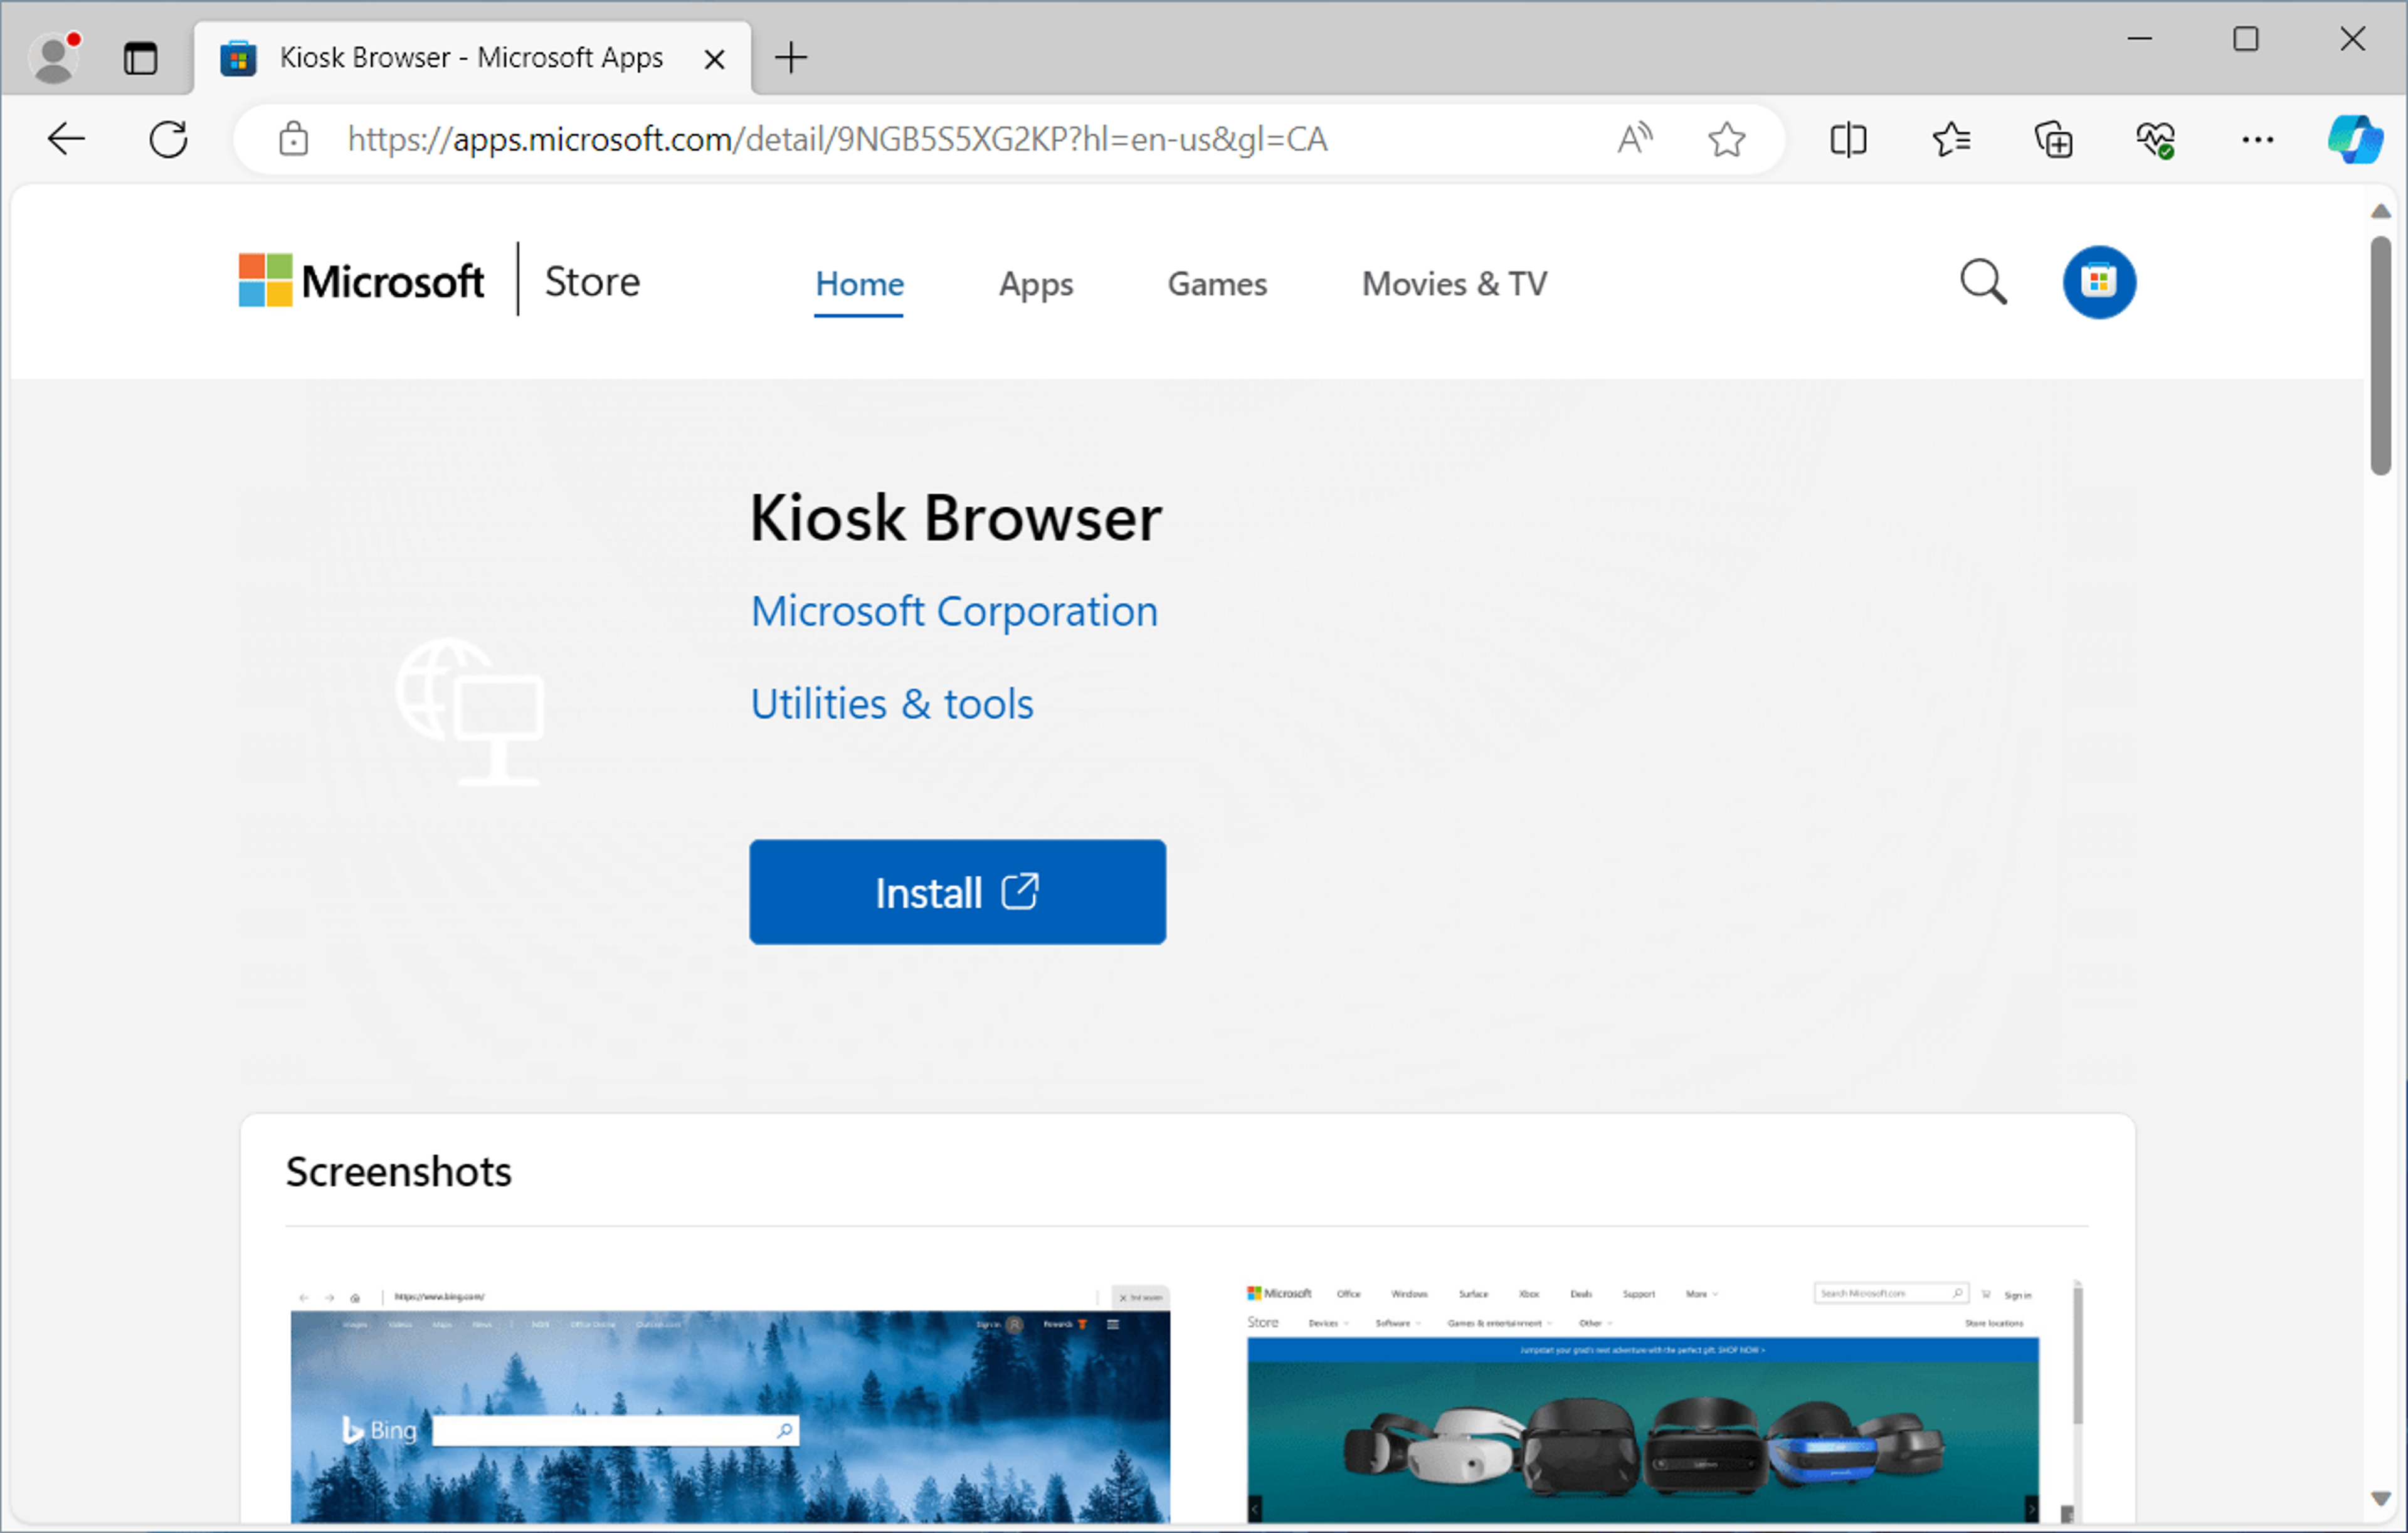Open the Favorites list

(1951, 139)
